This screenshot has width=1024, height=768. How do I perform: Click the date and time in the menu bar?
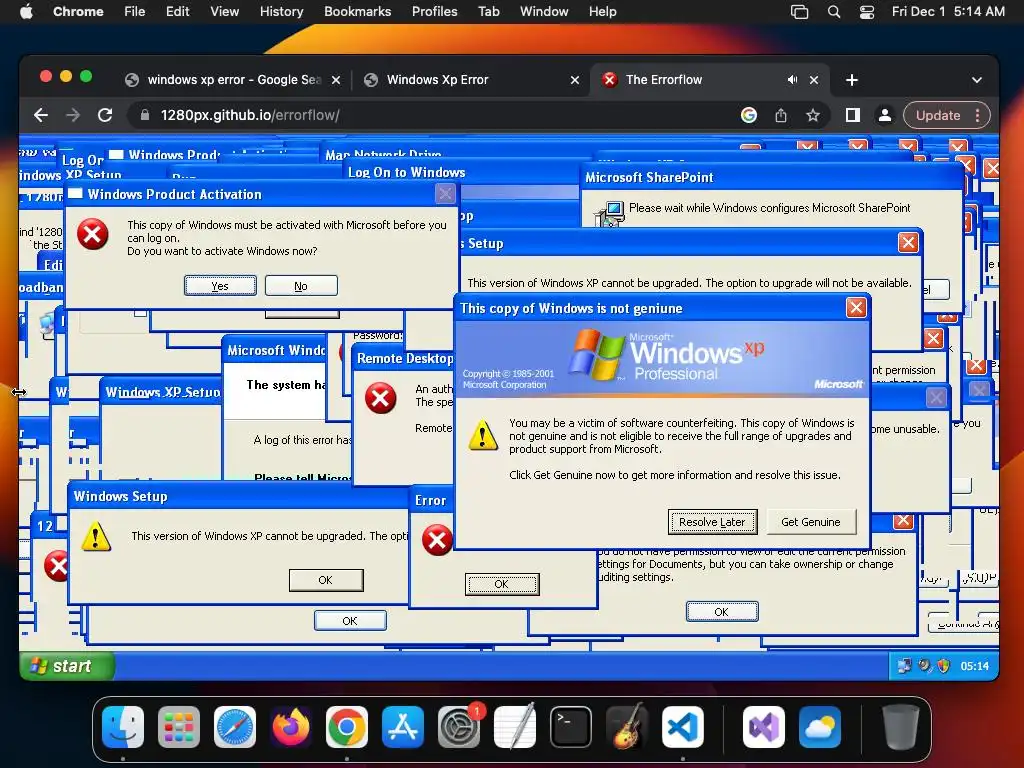coord(948,11)
